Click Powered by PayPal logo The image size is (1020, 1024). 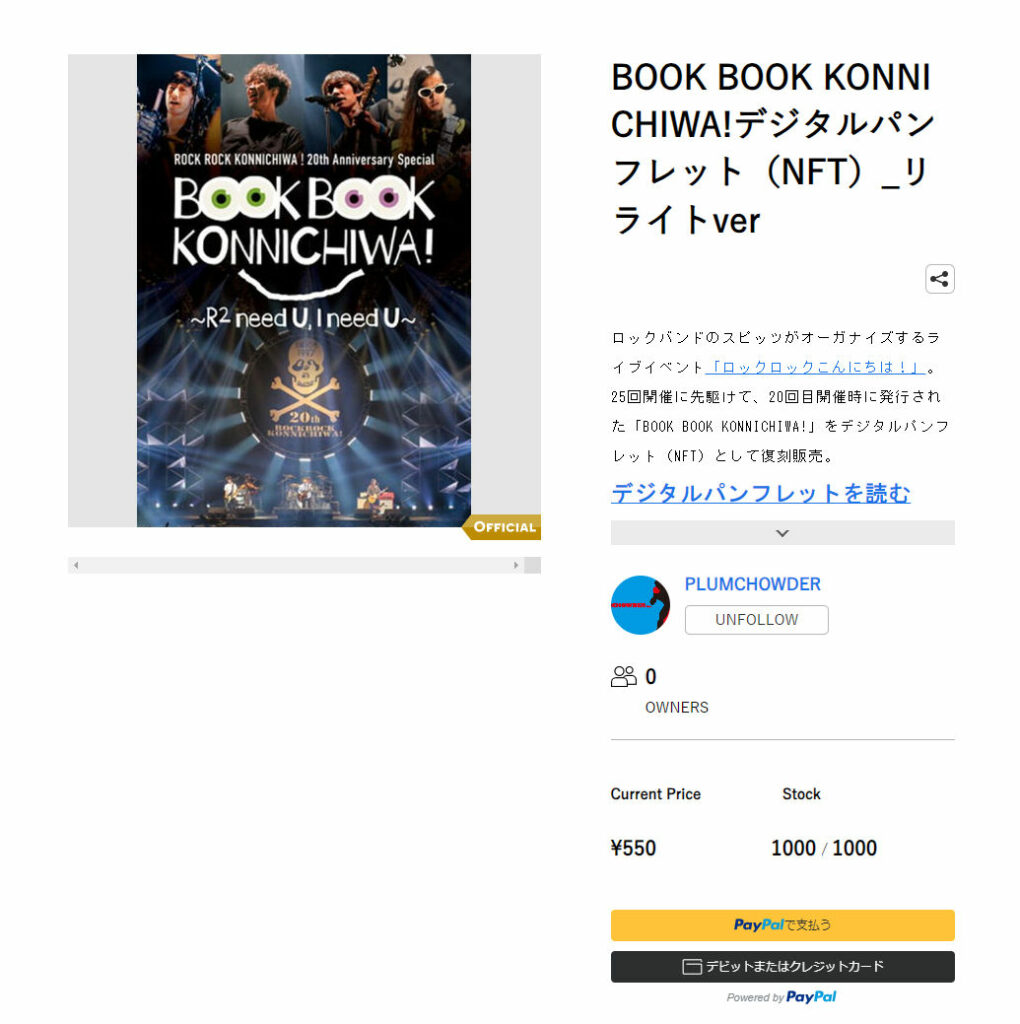point(811,997)
